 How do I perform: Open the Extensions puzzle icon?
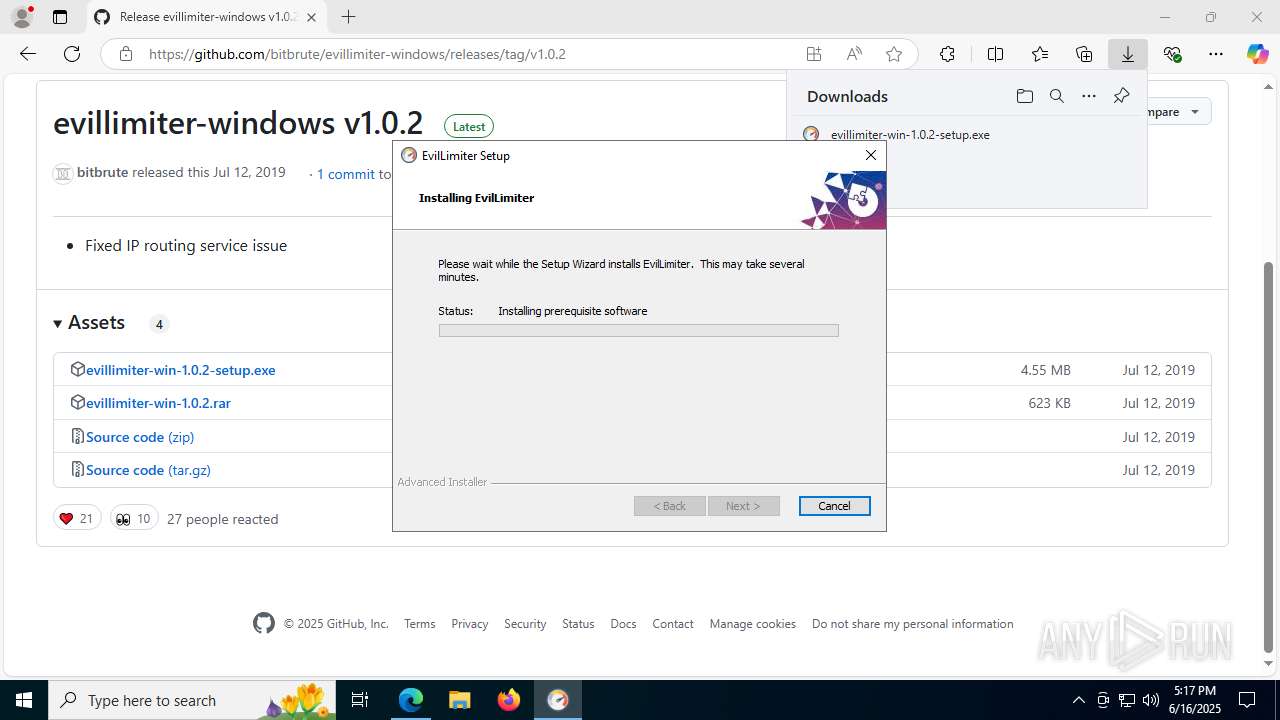[947, 54]
